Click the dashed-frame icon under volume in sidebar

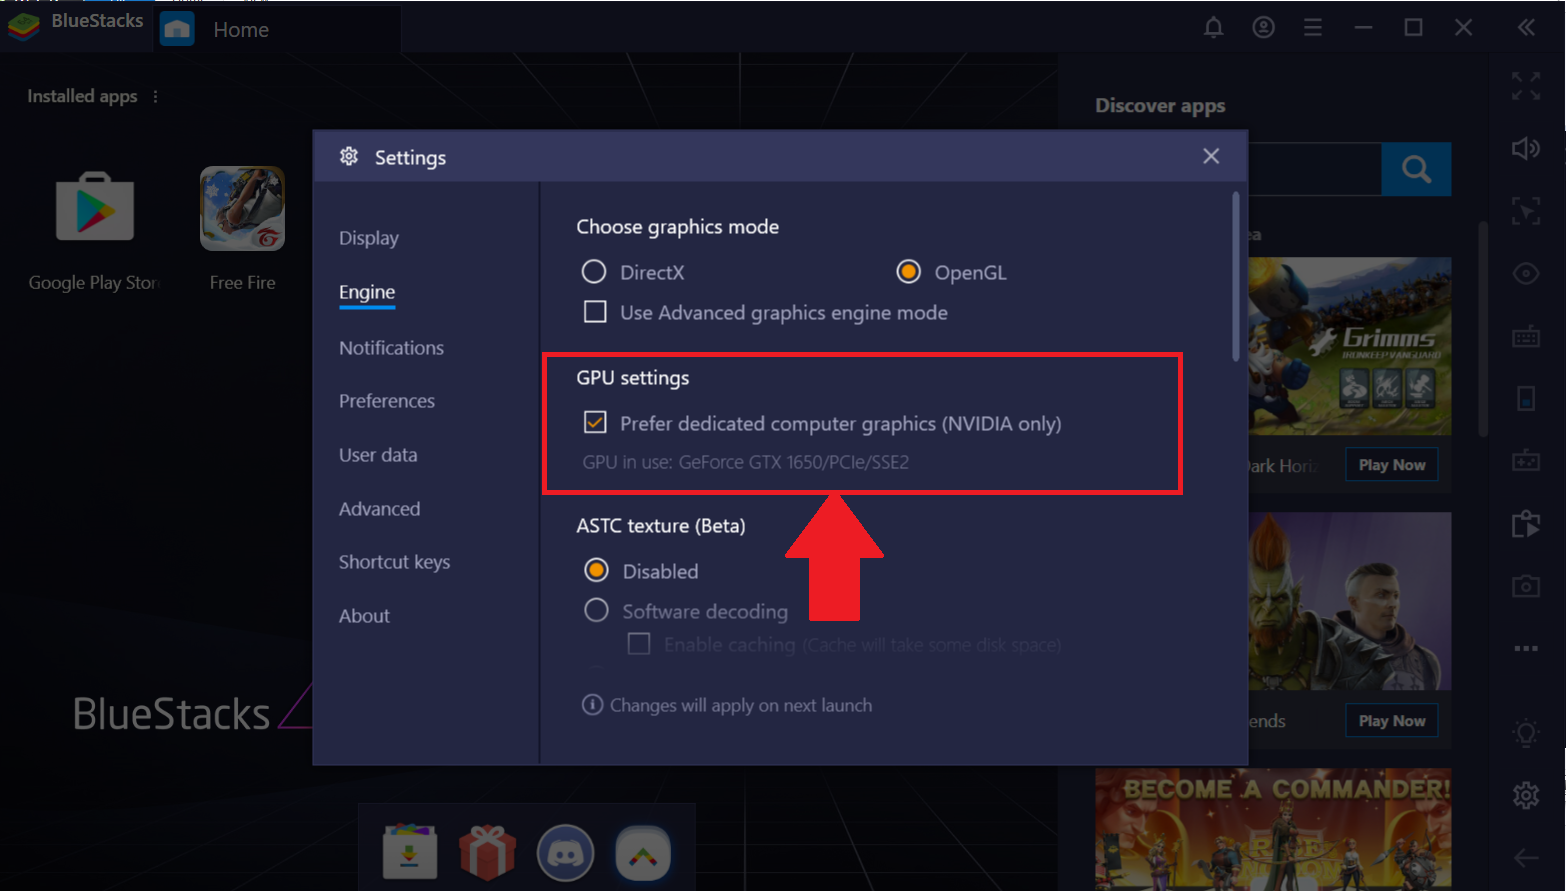tap(1526, 211)
